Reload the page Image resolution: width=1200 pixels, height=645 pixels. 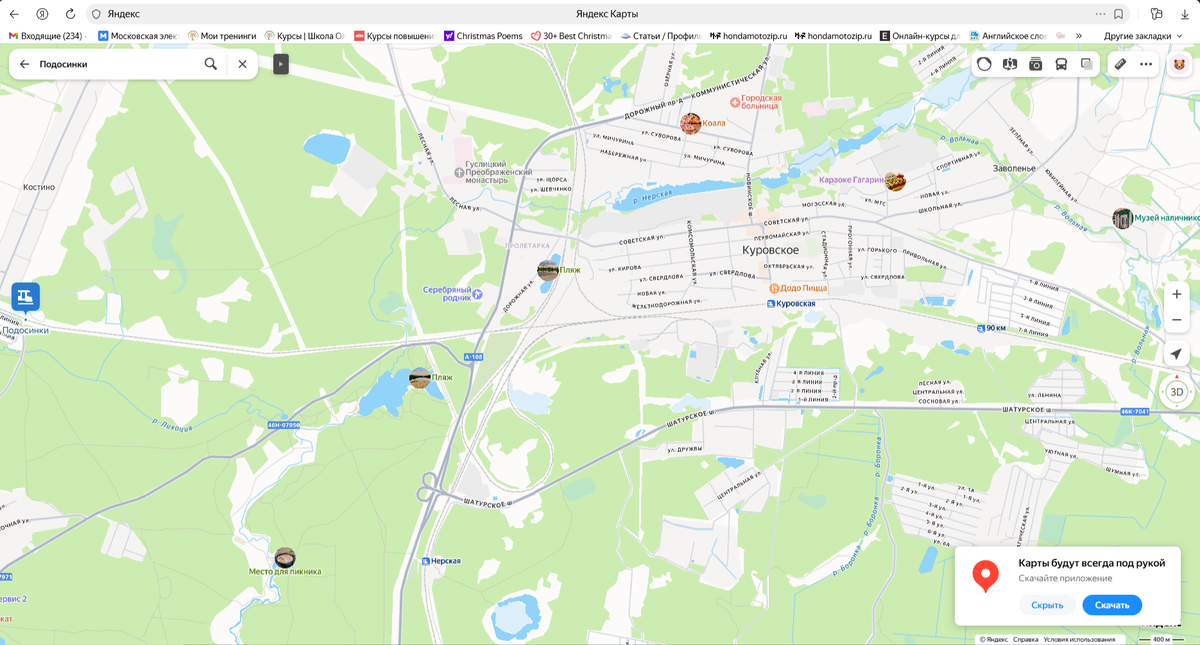click(70, 14)
